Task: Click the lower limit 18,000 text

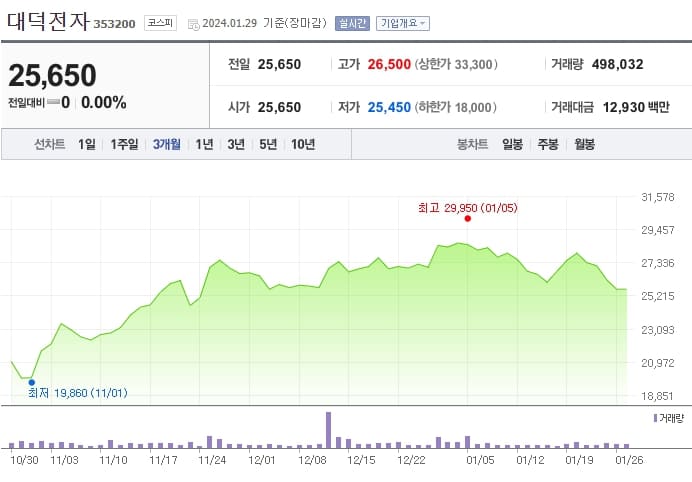Action: pyautogui.click(x=455, y=107)
